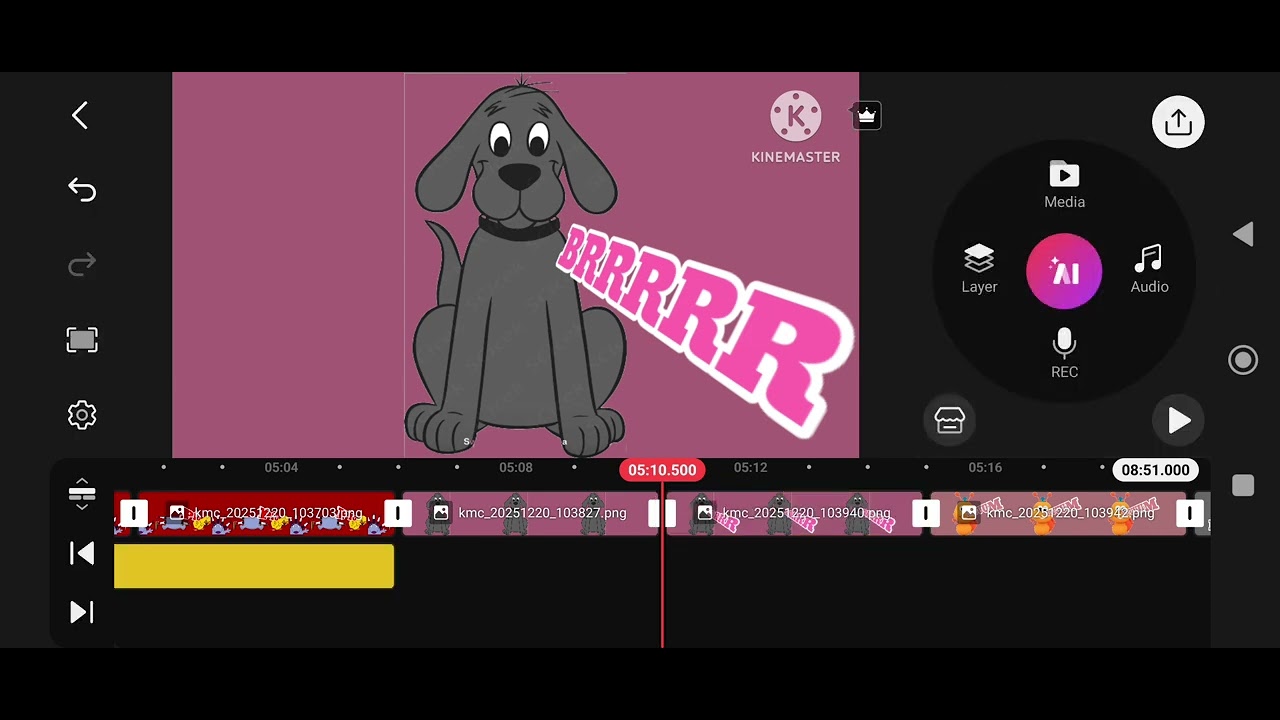Tap Android recents square button
The image size is (1280, 720).
point(1243,486)
